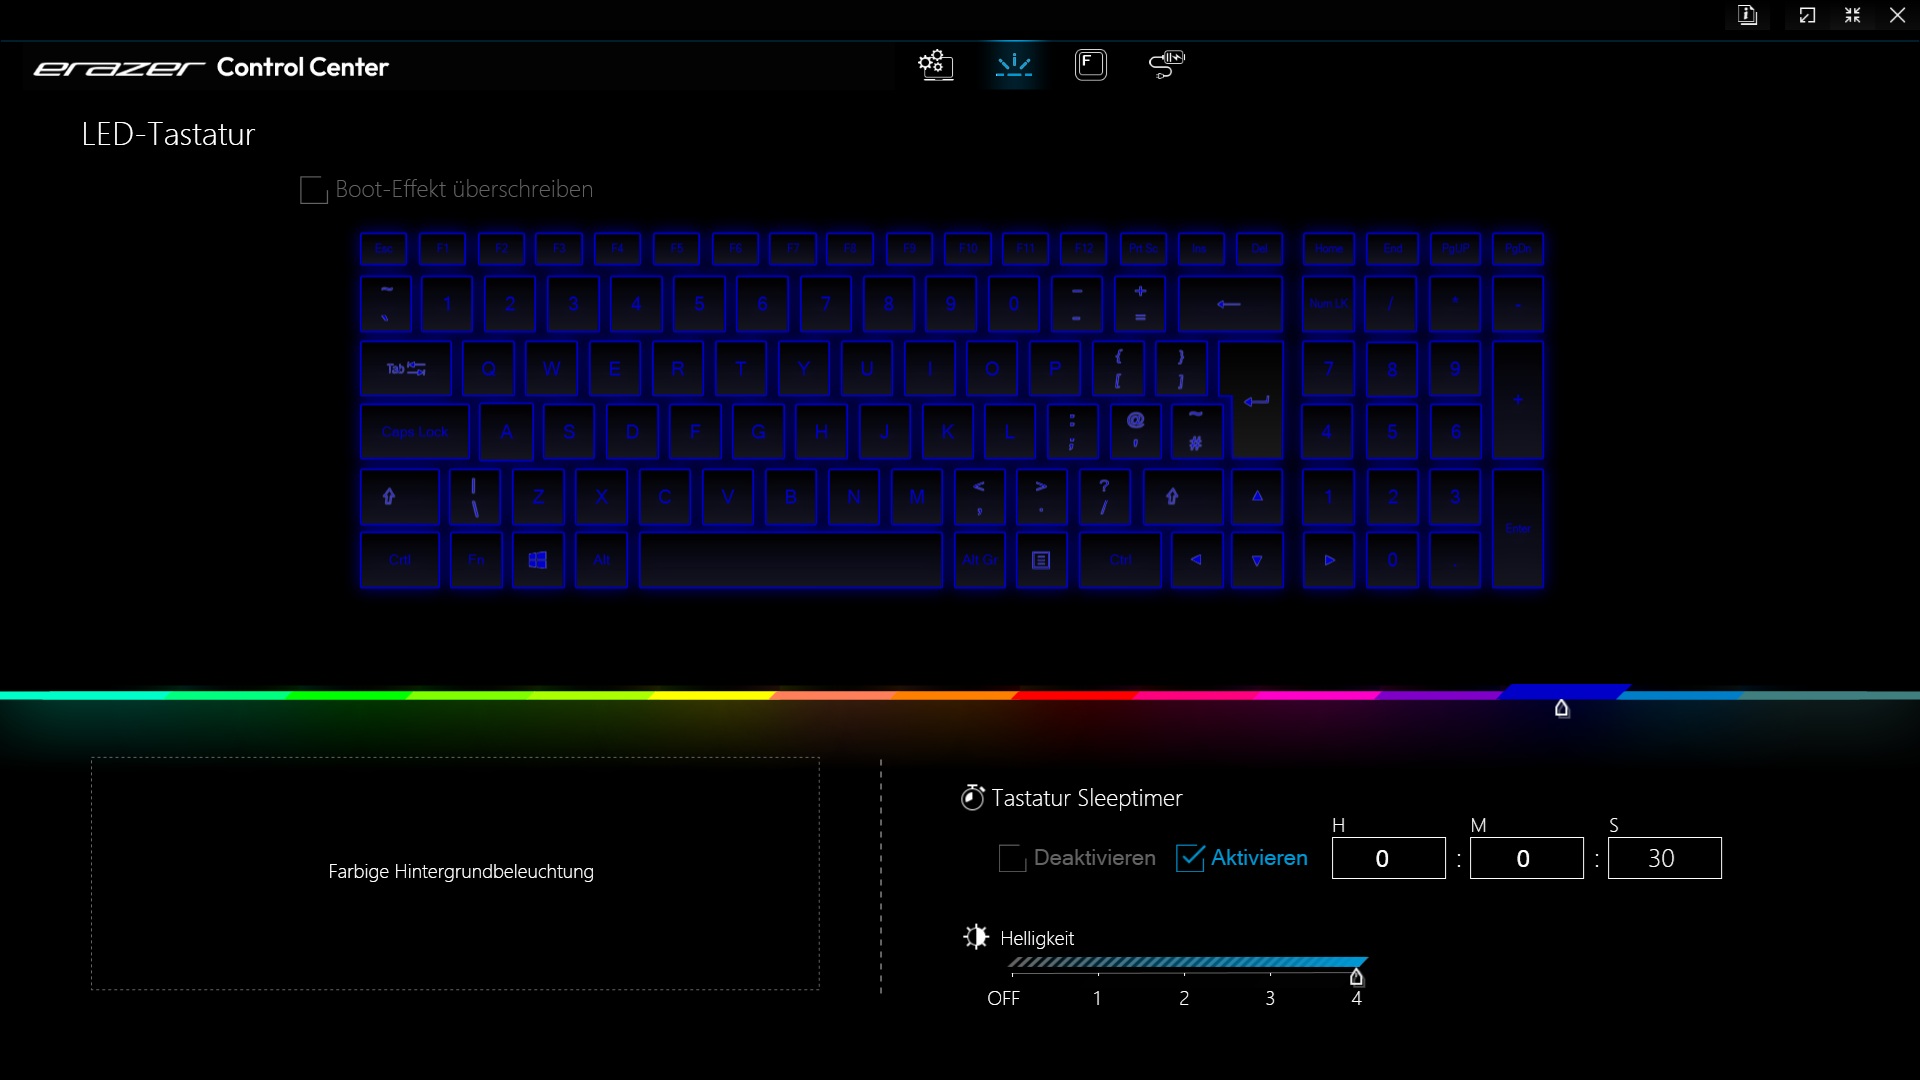Click the minutes input field
The image size is (1920, 1080).
(1526, 858)
